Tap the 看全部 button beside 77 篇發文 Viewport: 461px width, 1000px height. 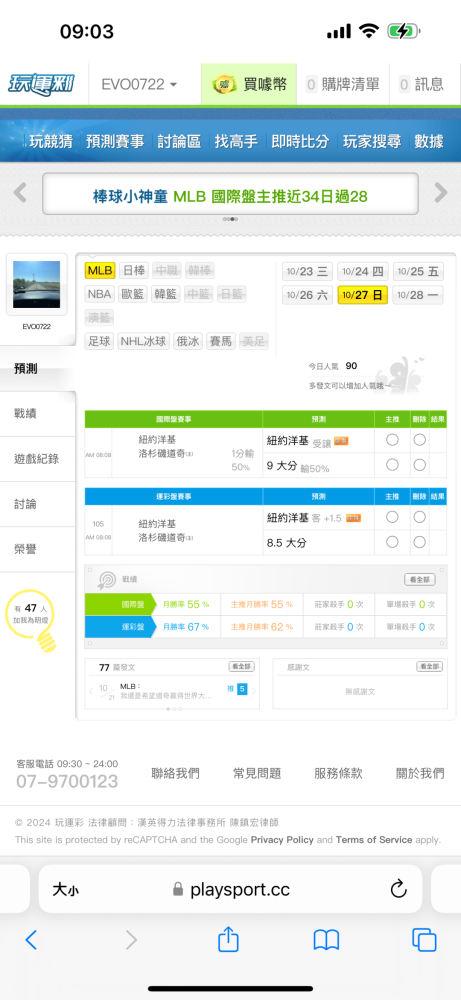242,667
